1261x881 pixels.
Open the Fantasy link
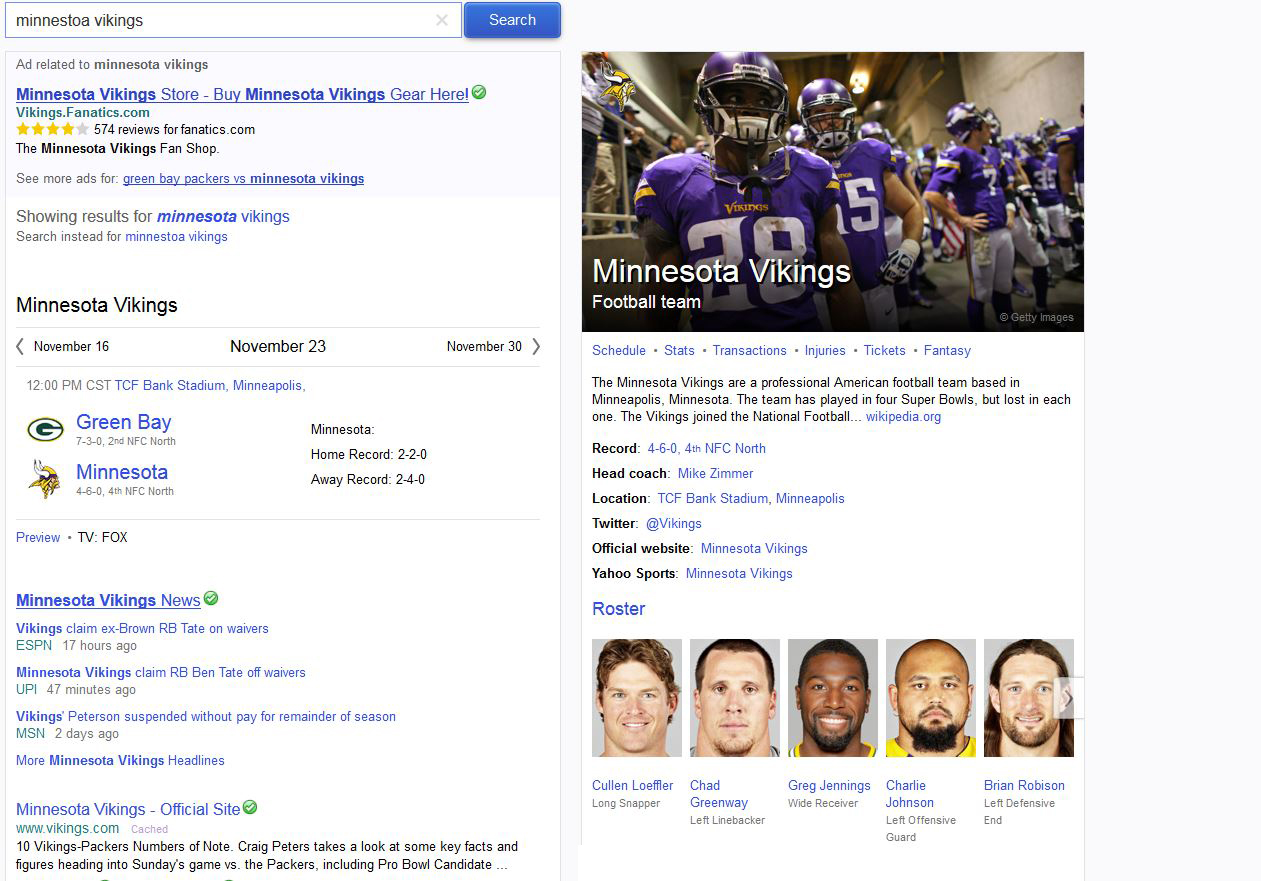[947, 351]
